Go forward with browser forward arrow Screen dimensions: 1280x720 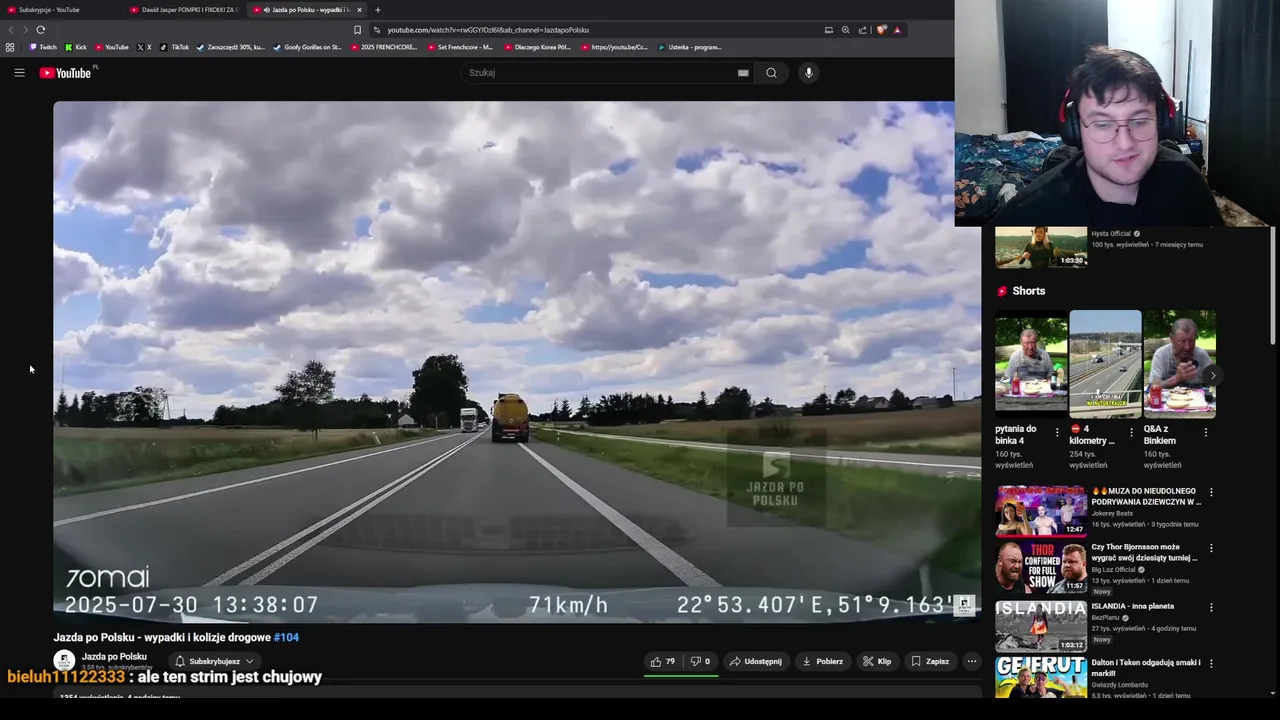pyautogui.click(x=25, y=30)
